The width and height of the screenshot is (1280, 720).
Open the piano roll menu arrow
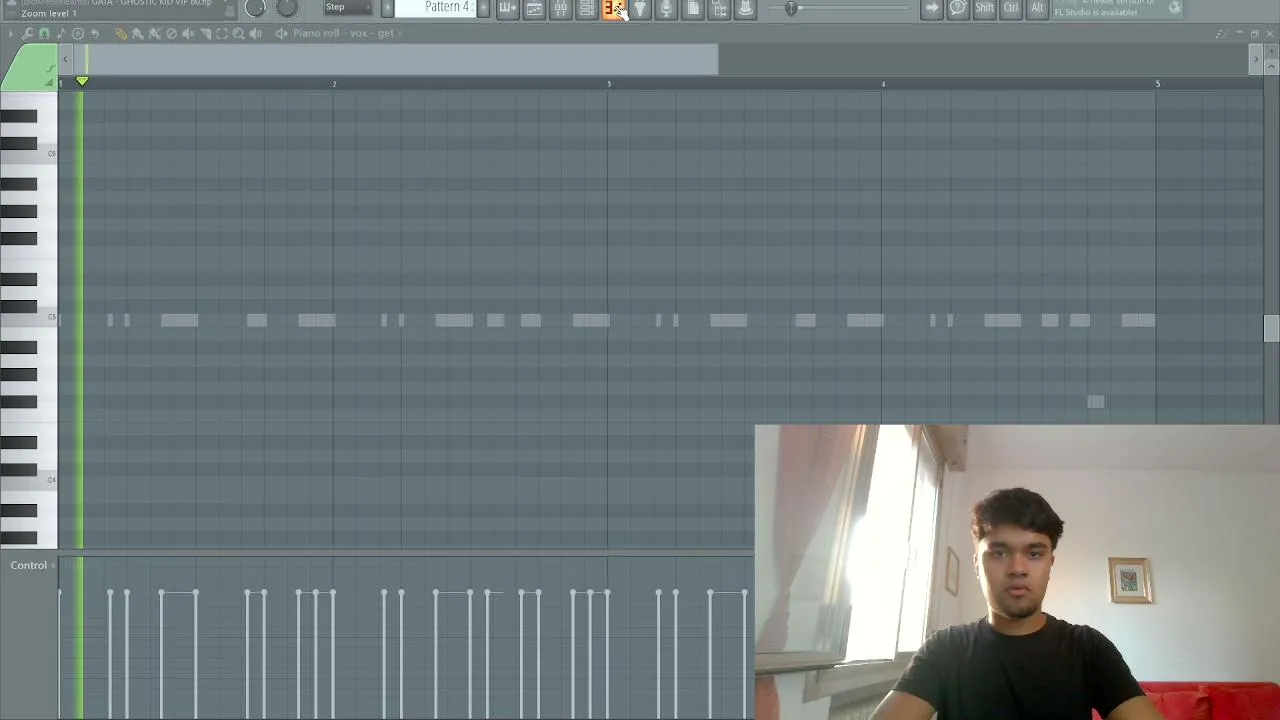[x=11, y=34]
